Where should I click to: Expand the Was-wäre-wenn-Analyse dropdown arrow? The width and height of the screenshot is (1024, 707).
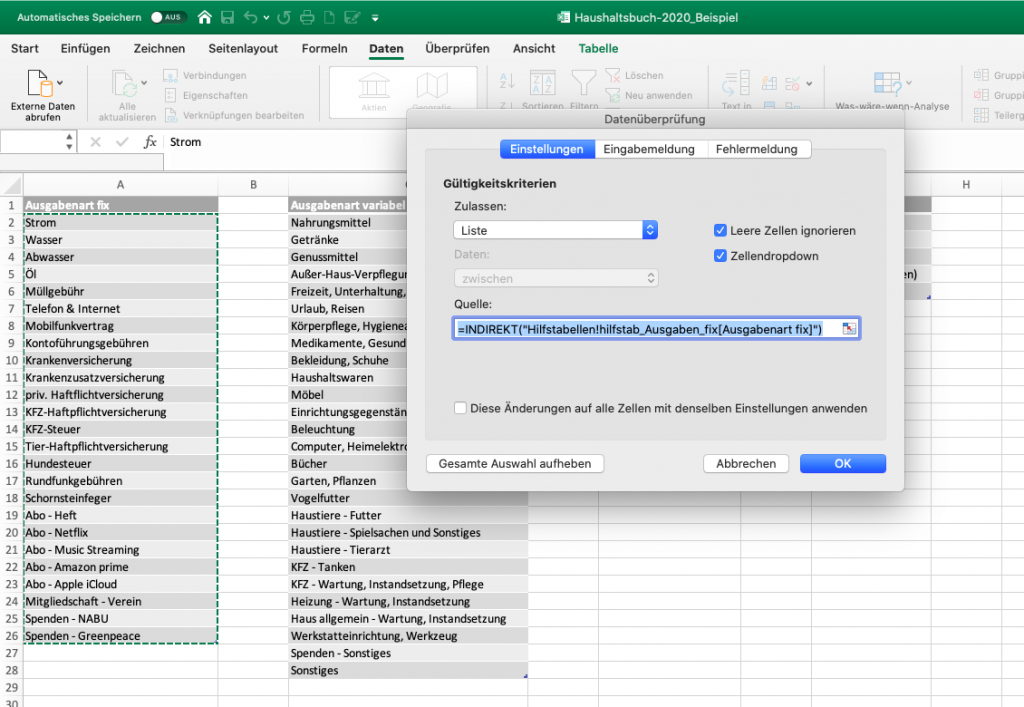pos(908,83)
